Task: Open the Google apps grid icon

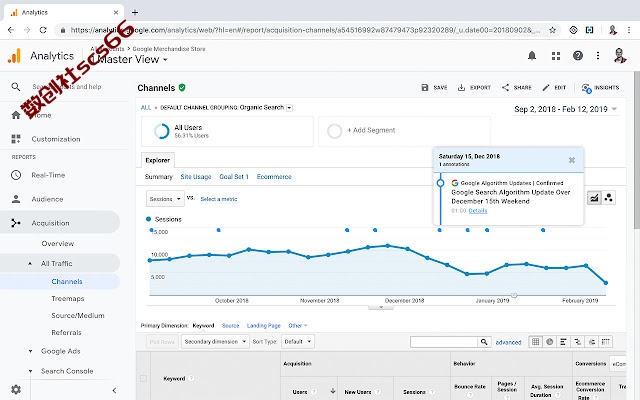Action: pos(556,56)
